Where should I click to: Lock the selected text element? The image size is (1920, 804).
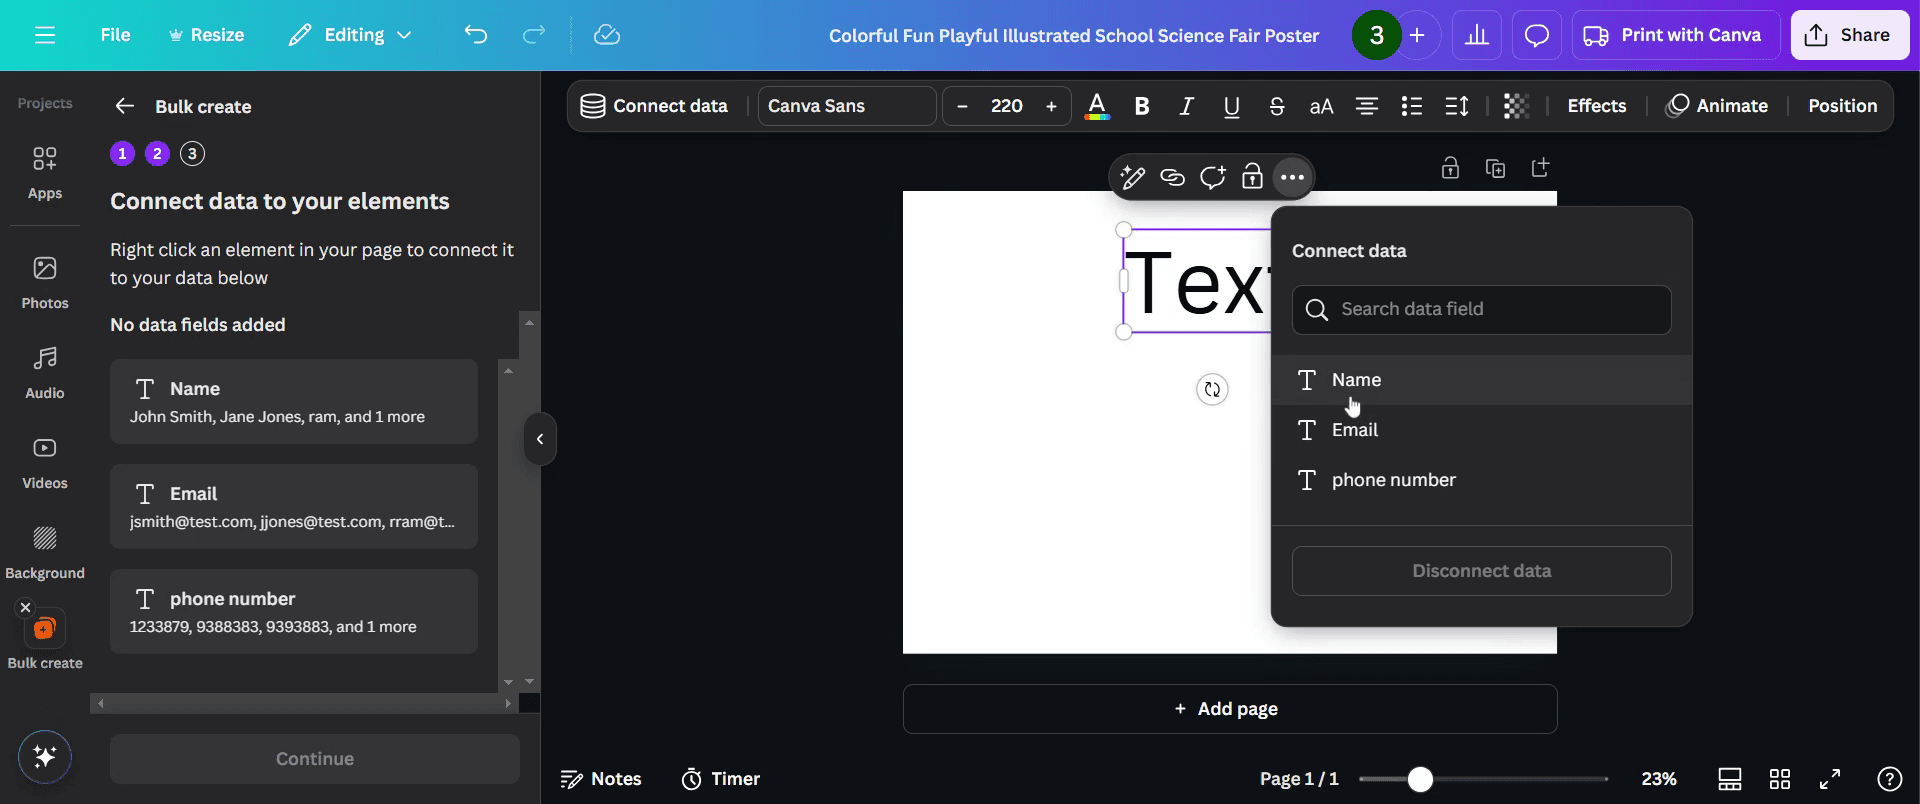[1252, 177]
